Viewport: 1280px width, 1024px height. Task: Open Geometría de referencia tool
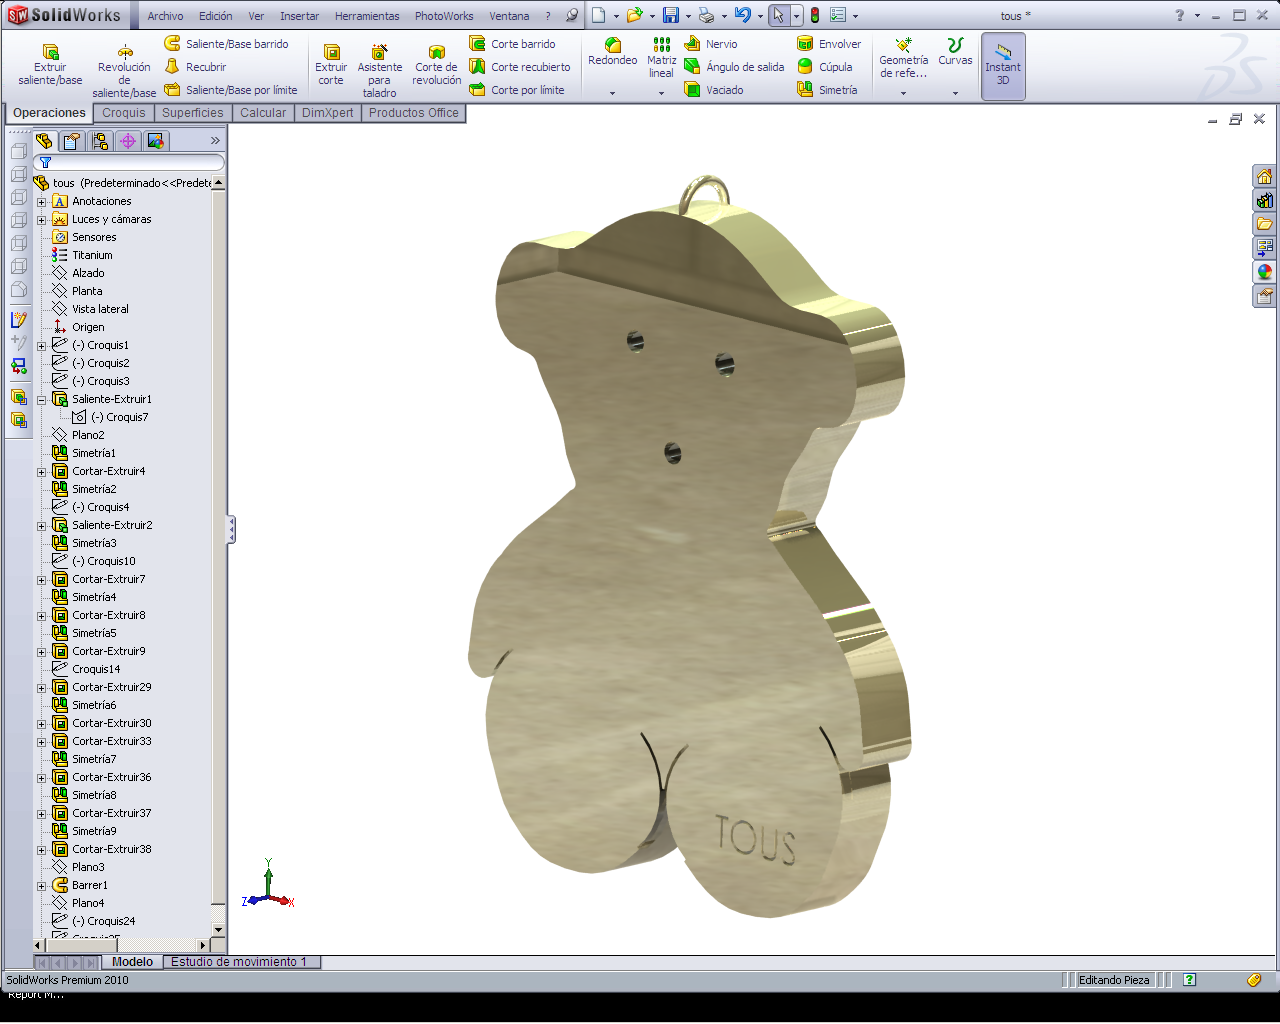coord(903,58)
